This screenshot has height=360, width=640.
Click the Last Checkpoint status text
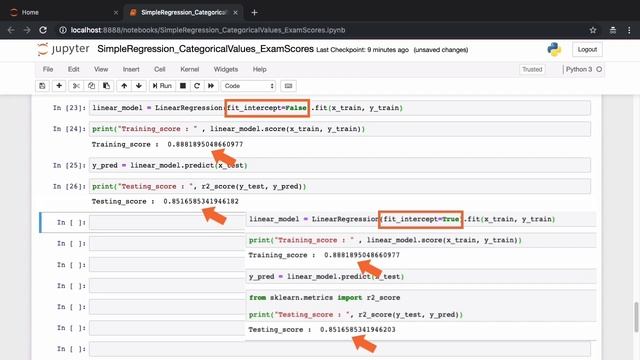tap(362, 50)
